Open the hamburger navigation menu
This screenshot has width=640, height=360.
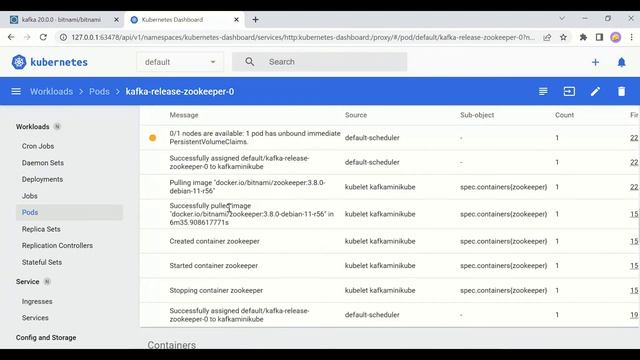pos(16,91)
